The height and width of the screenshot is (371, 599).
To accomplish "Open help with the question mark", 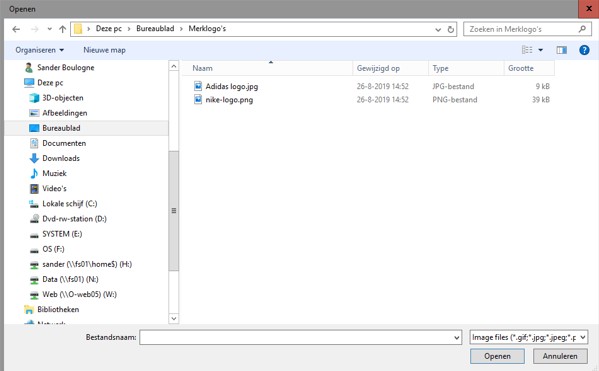I will 584,50.
